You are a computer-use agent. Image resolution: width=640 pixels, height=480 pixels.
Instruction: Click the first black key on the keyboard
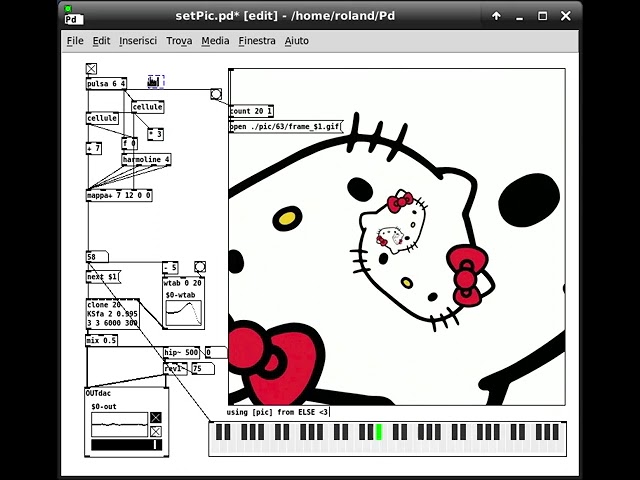[x=219, y=432]
